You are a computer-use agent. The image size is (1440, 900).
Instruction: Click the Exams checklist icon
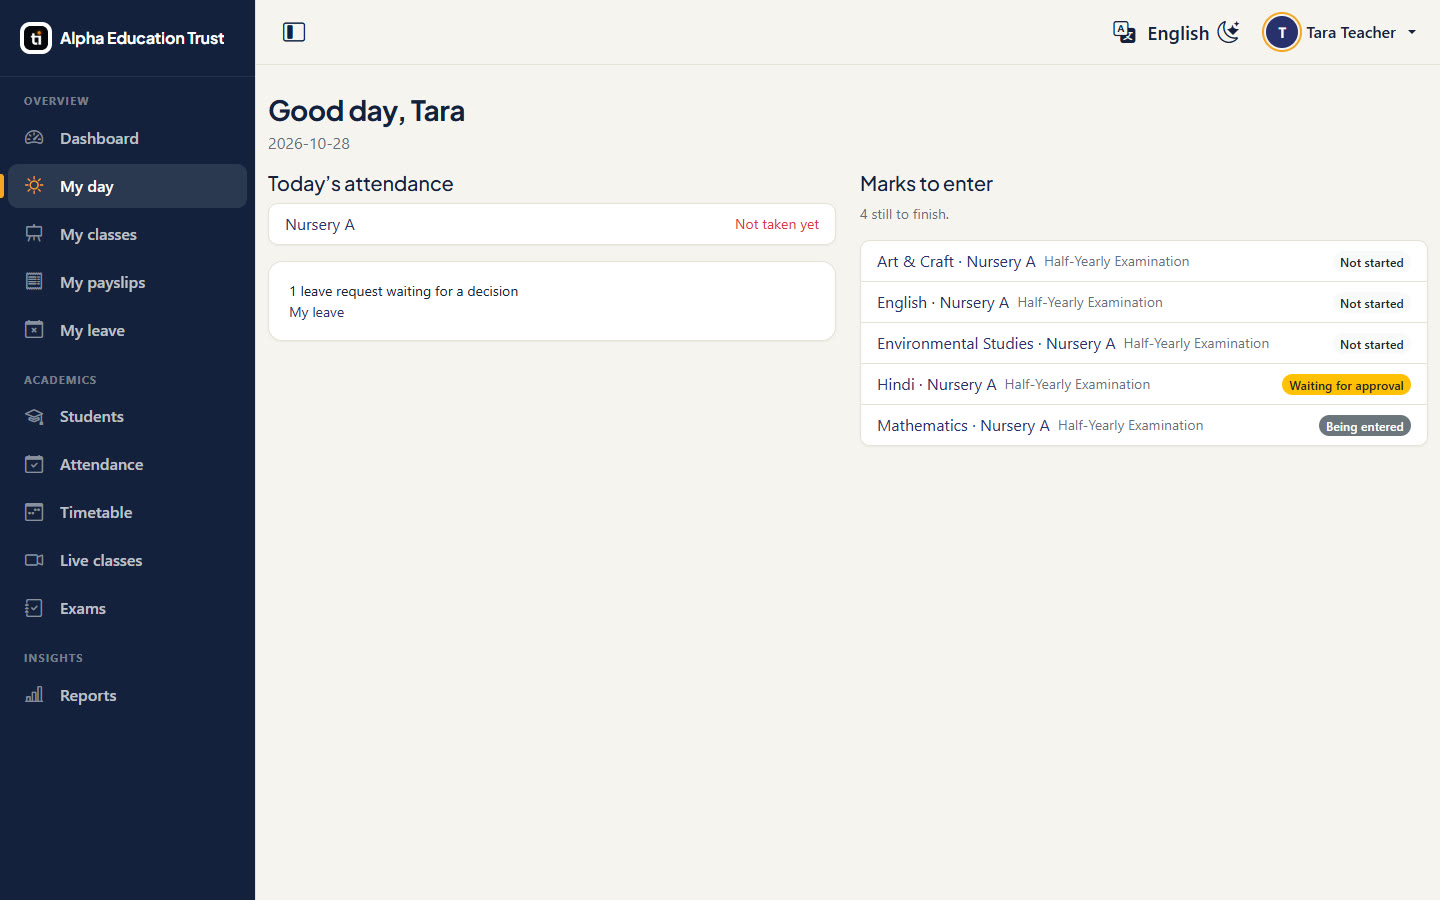coord(34,608)
